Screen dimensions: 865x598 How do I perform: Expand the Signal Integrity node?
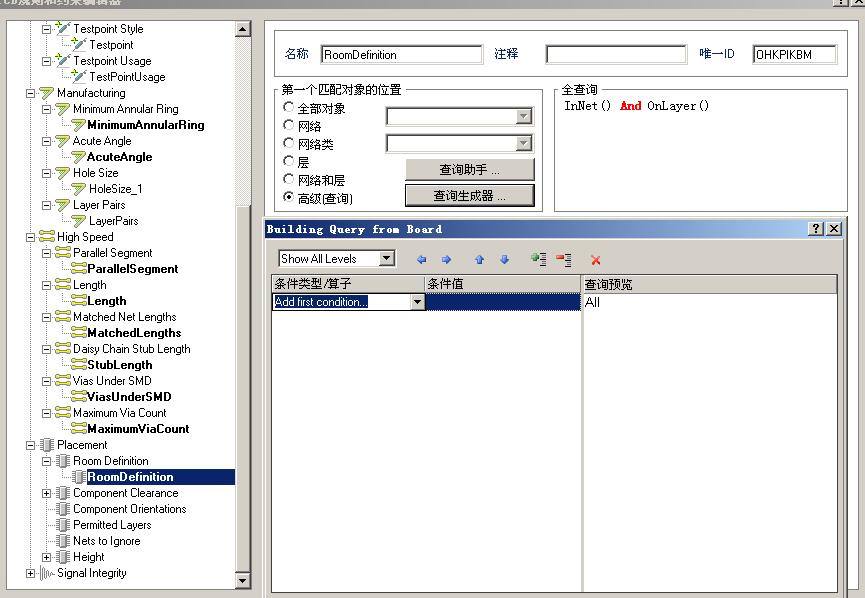(31, 573)
